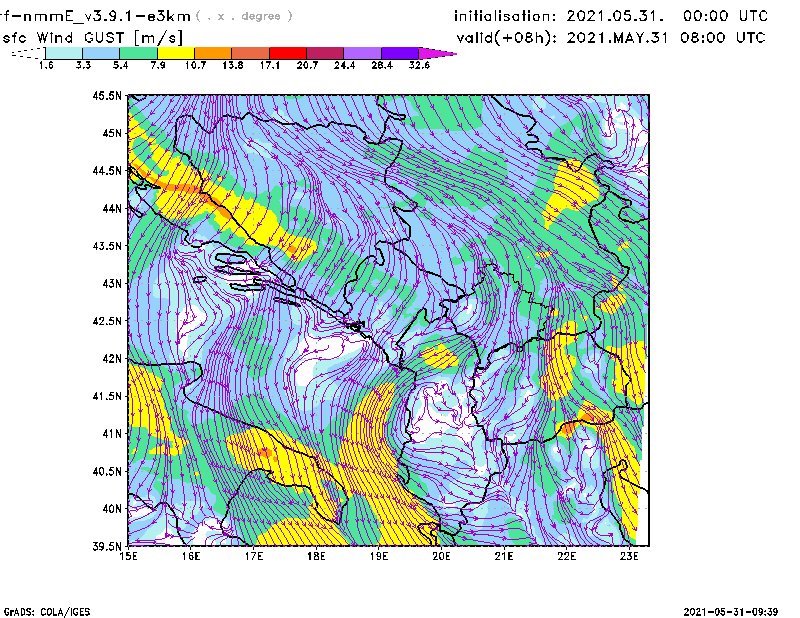The height and width of the screenshot is (618, 800).
Task: Click the '41N' latitude label
Action: 112,433
